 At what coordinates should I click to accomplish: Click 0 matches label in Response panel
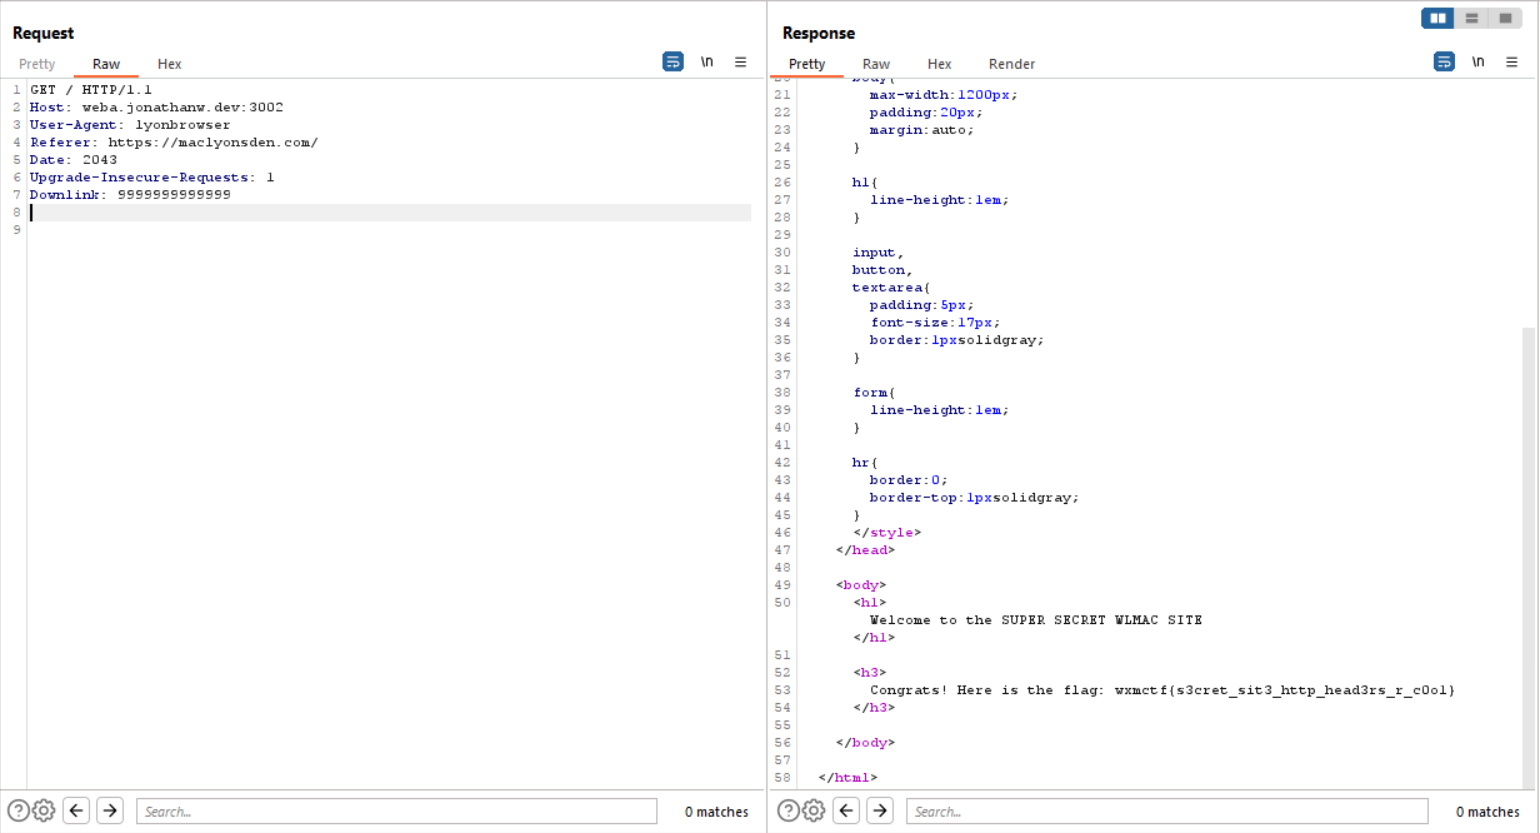pyautogui.click(x=1487, y=812)
